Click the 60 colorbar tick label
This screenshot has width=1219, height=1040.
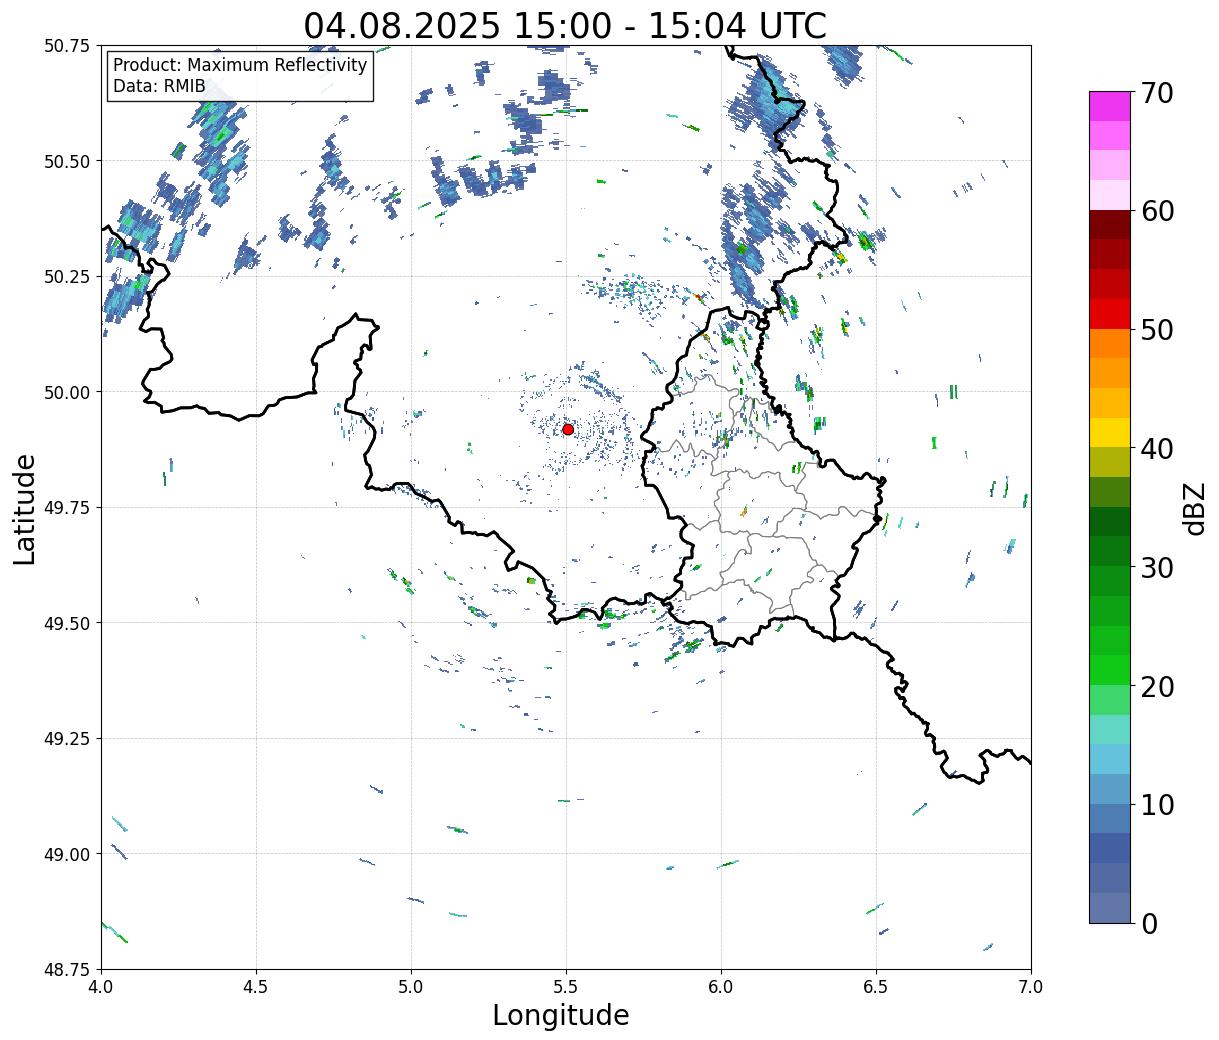click(1157, 211)
